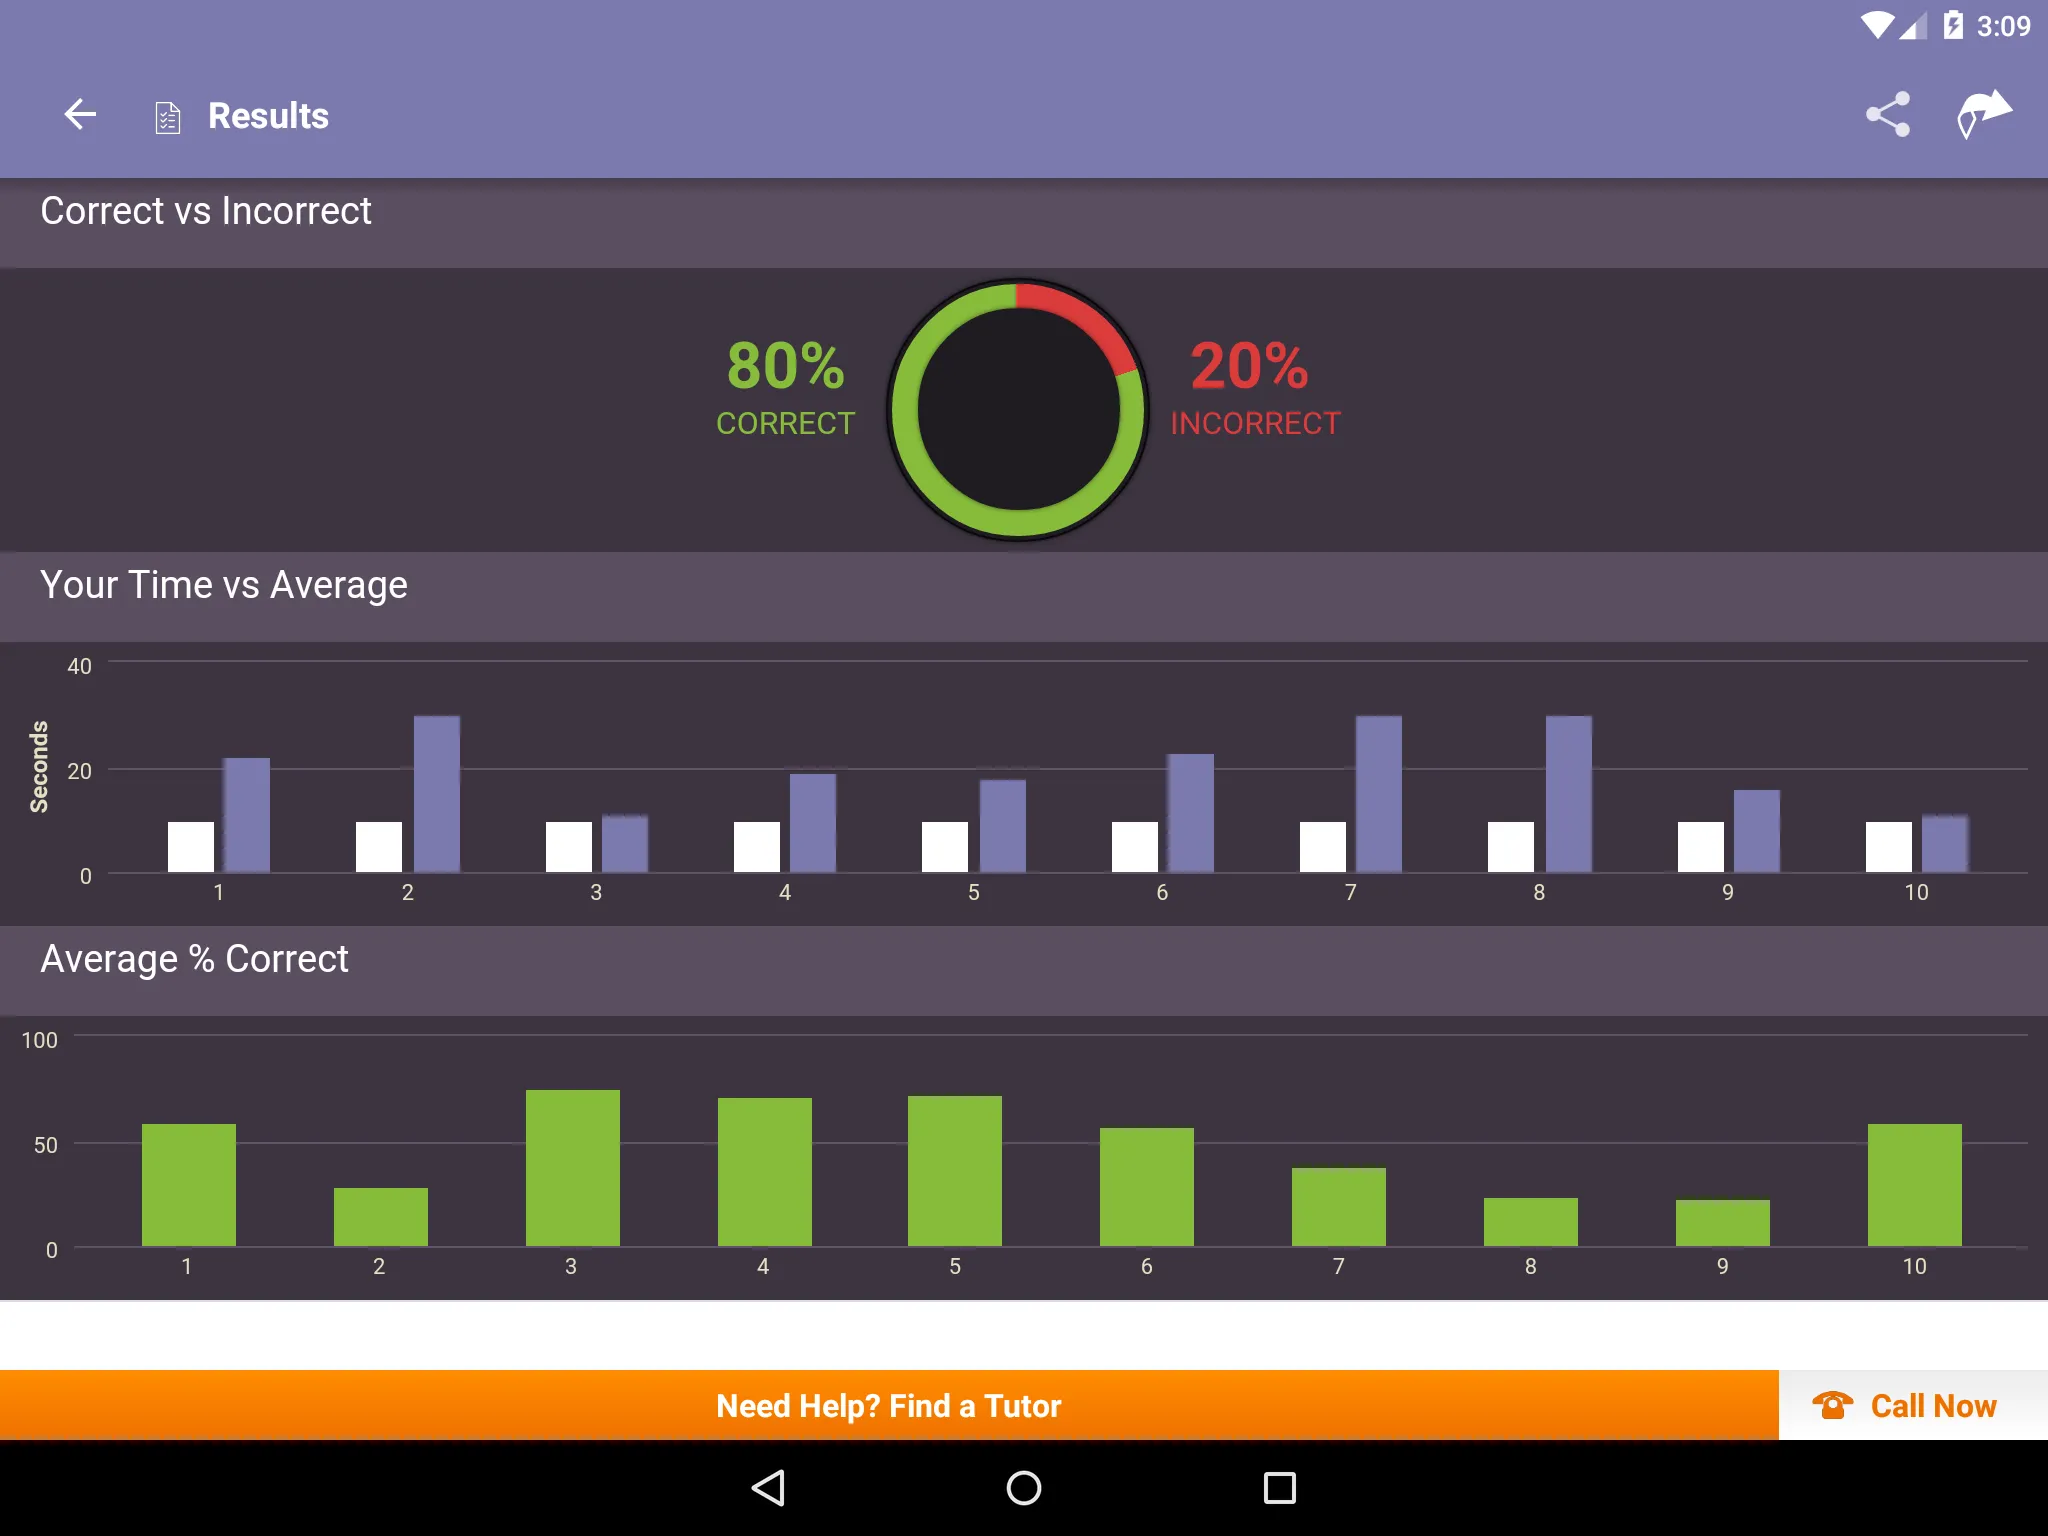The image size is (2048, 1536).
Task: Tap the Android home button
Action: pyautogui.click(x=1022, y=1484)
